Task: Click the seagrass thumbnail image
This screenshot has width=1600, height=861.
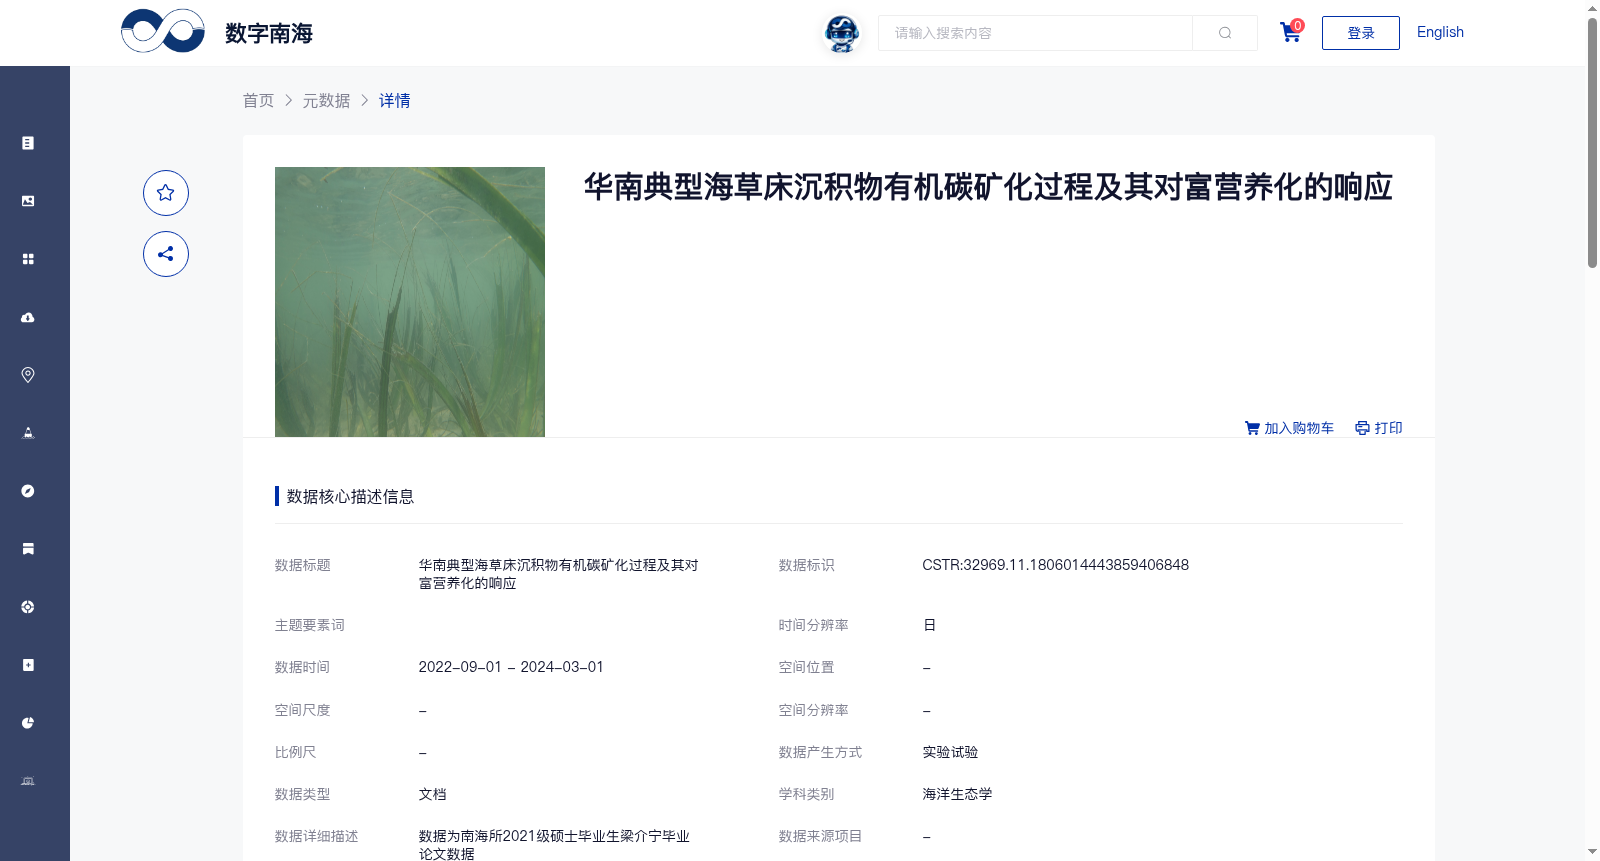Action: (410, 302)
